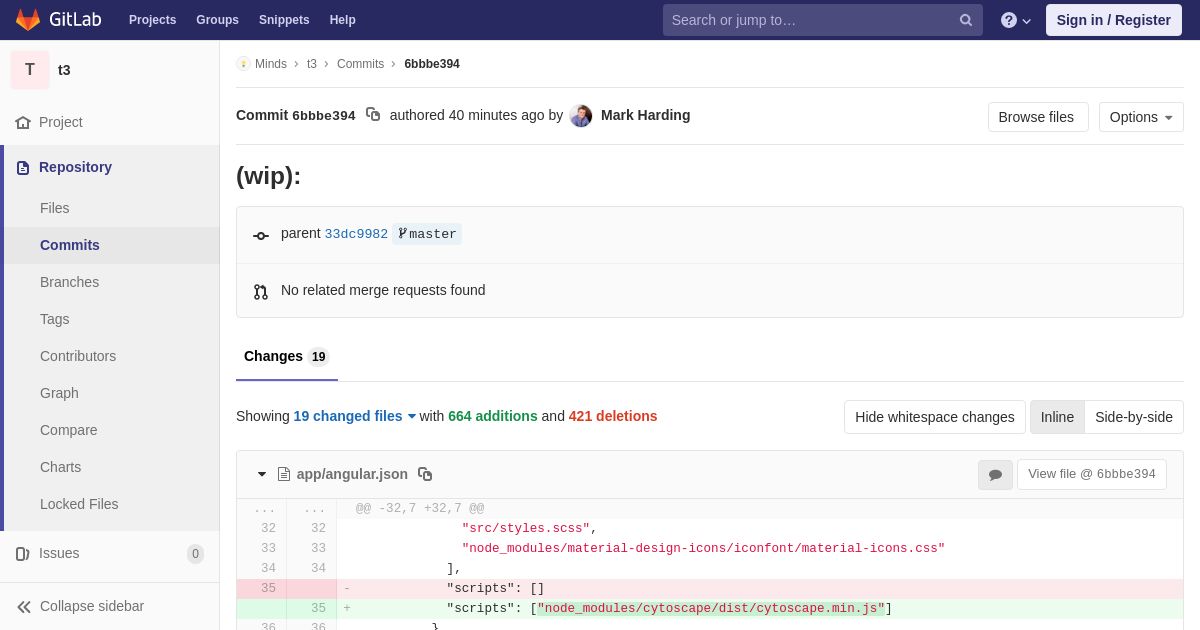Viewport: 1200px width, 630px height.
Task: Open the Snippets menu
Action: coord(284,20)
